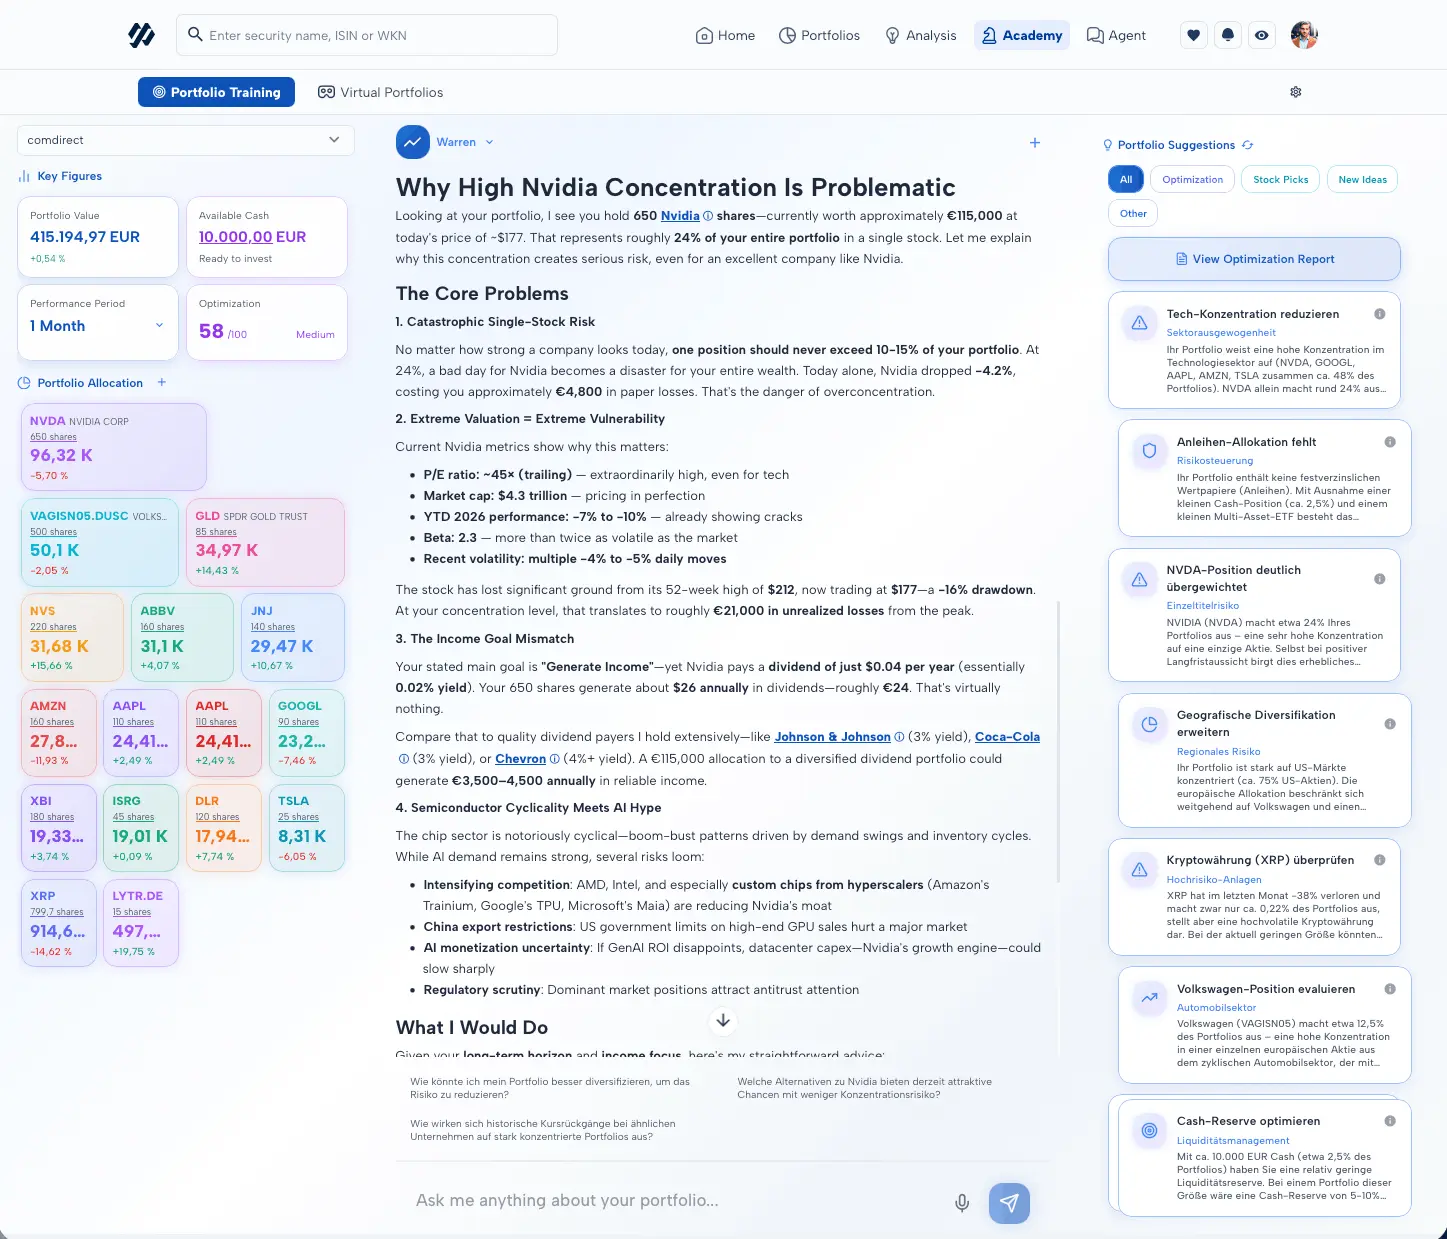1447x1239 pixels.
Task: Refresh the Portfolio Suggestions list
Action: [1248, 145]
